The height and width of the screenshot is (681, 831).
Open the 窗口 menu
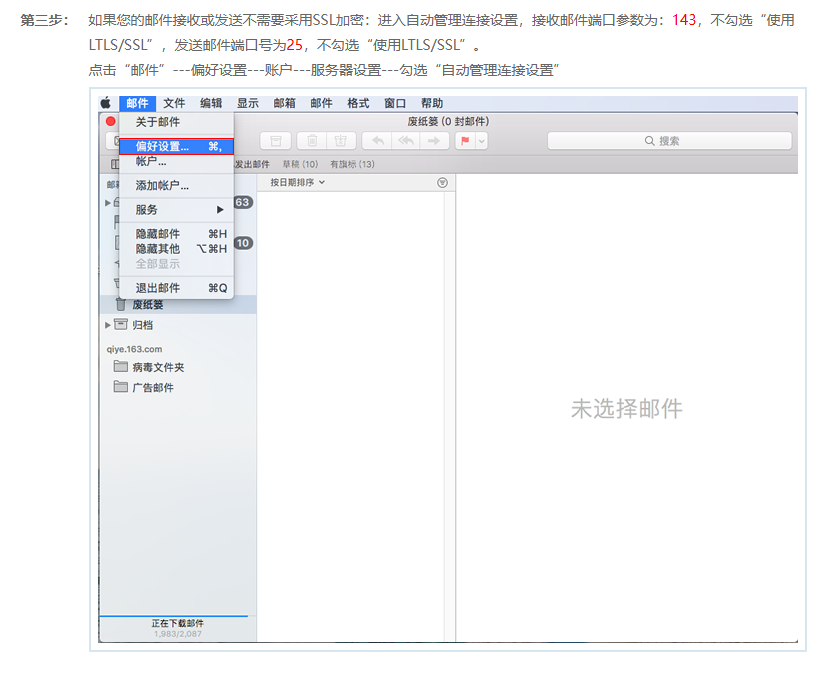pos(395,103)
